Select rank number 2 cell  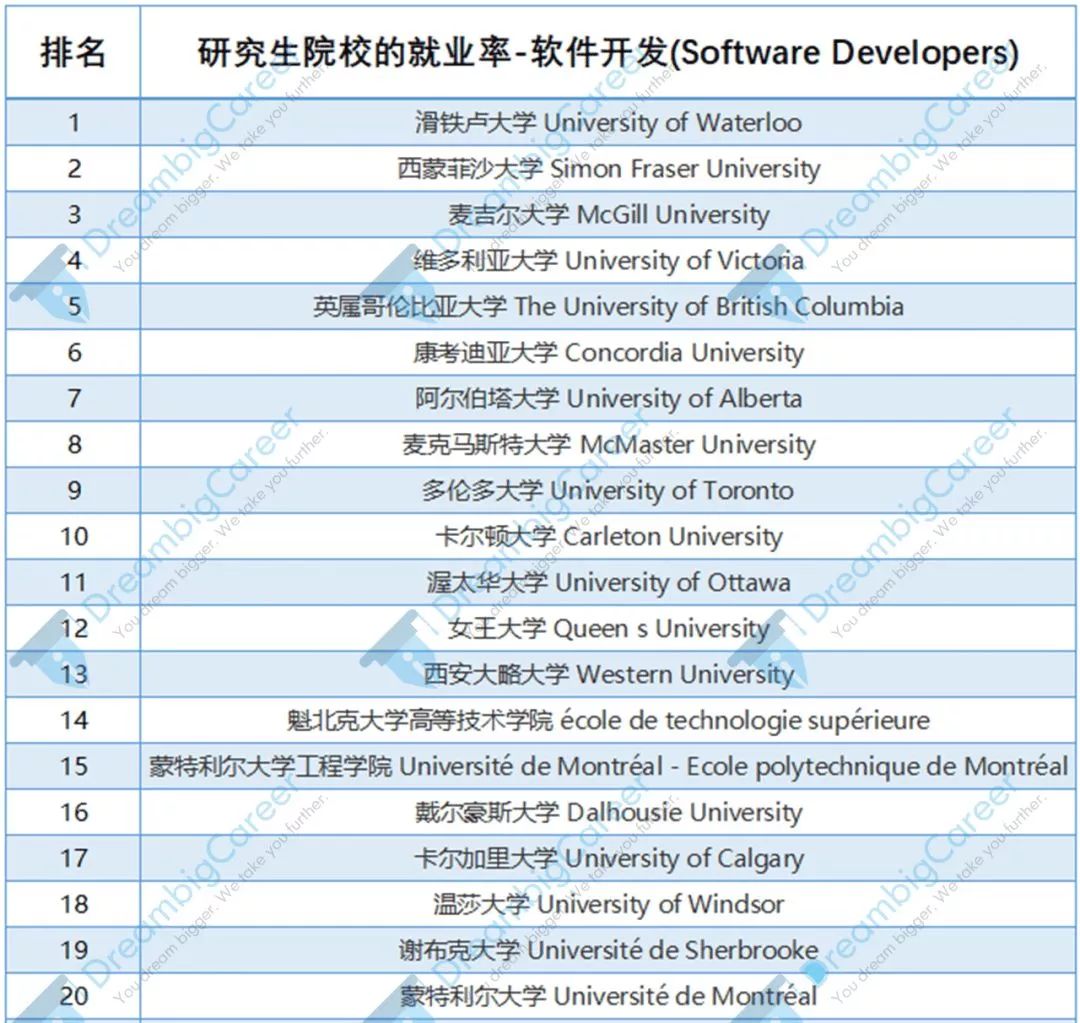click(74, 169)
